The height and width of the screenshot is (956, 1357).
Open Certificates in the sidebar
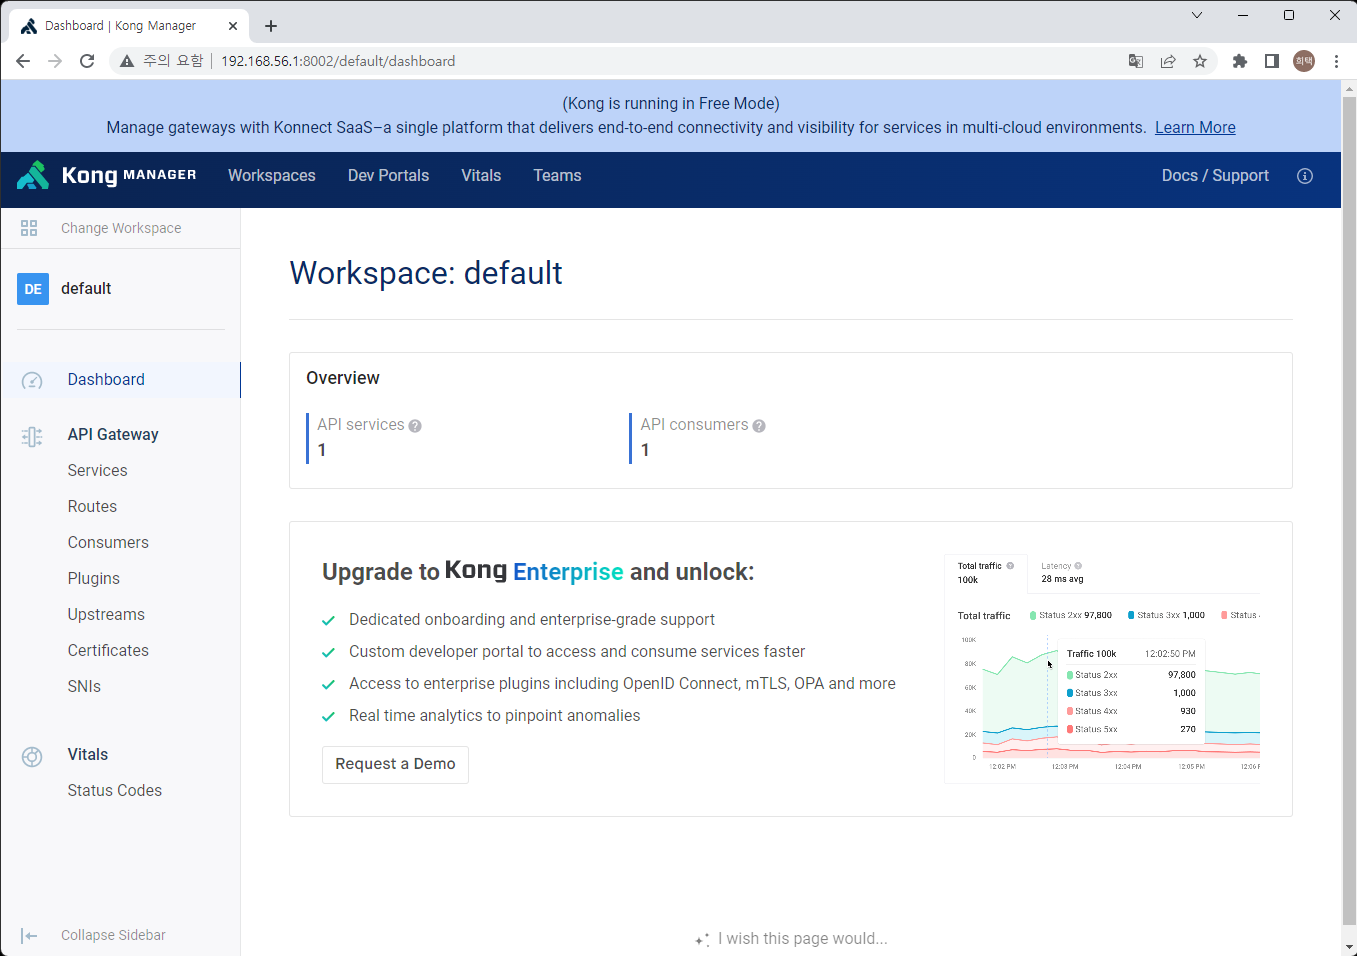[x=108, y=650]
